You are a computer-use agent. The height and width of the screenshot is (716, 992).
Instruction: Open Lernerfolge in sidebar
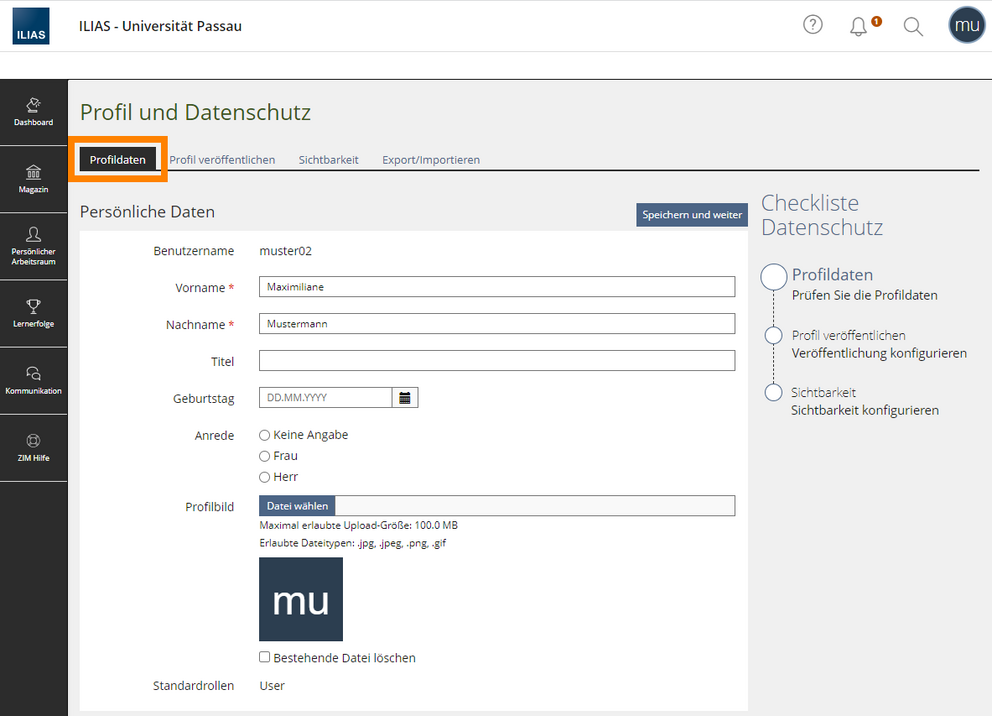click(x=34, y=314)
